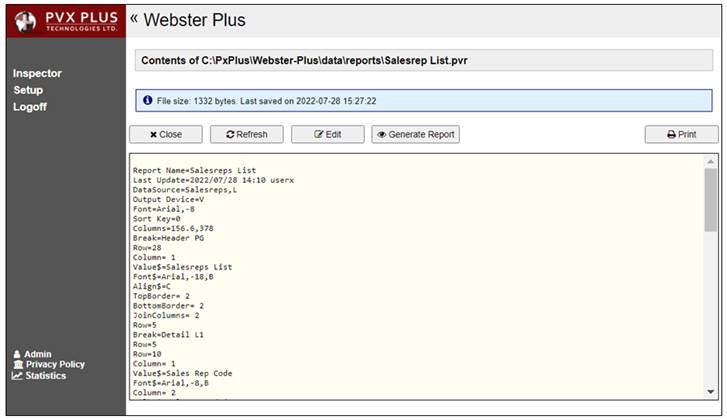Click the line 'Value$=Sales Rep Code'
Screen dimensions: 727x420
point(183,373)
